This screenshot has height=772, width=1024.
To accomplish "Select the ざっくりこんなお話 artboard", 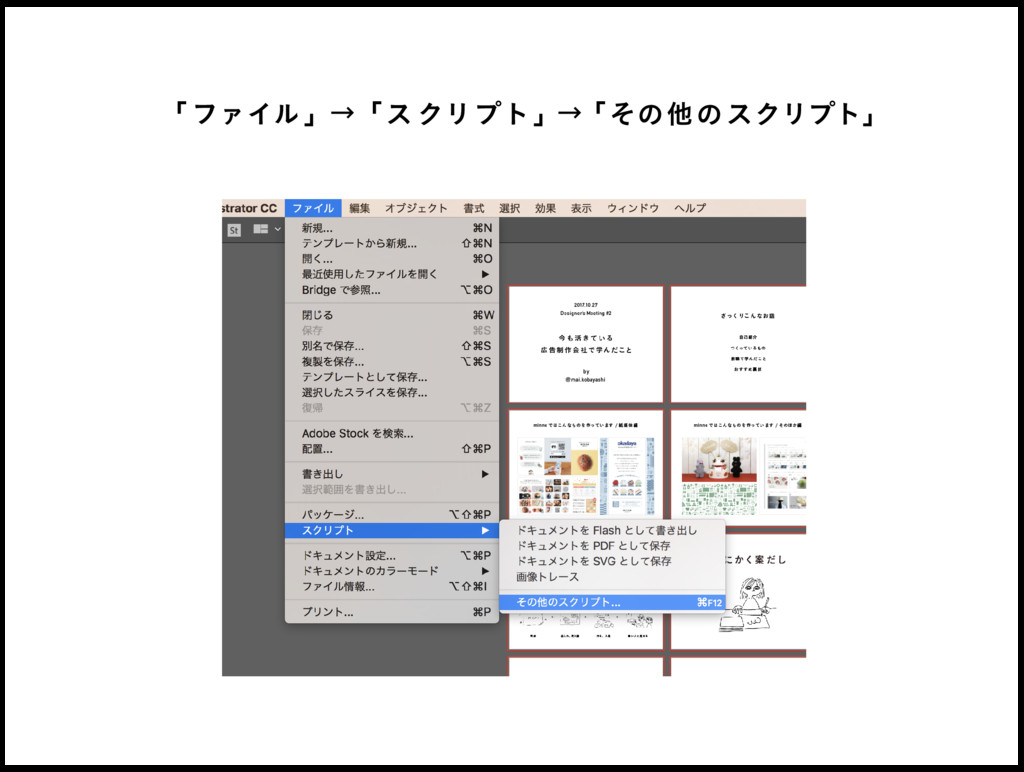I will [739, 344].
